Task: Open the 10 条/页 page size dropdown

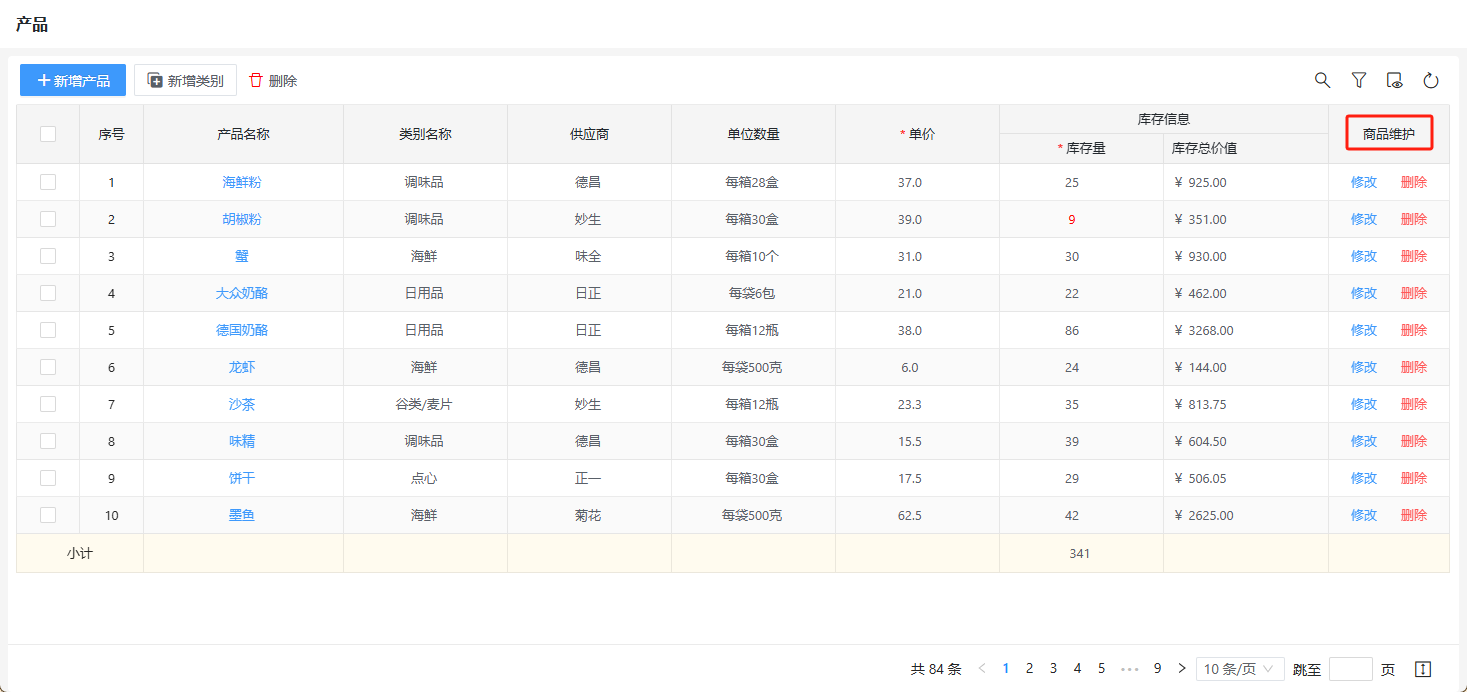Action: tap(1240, 669)
